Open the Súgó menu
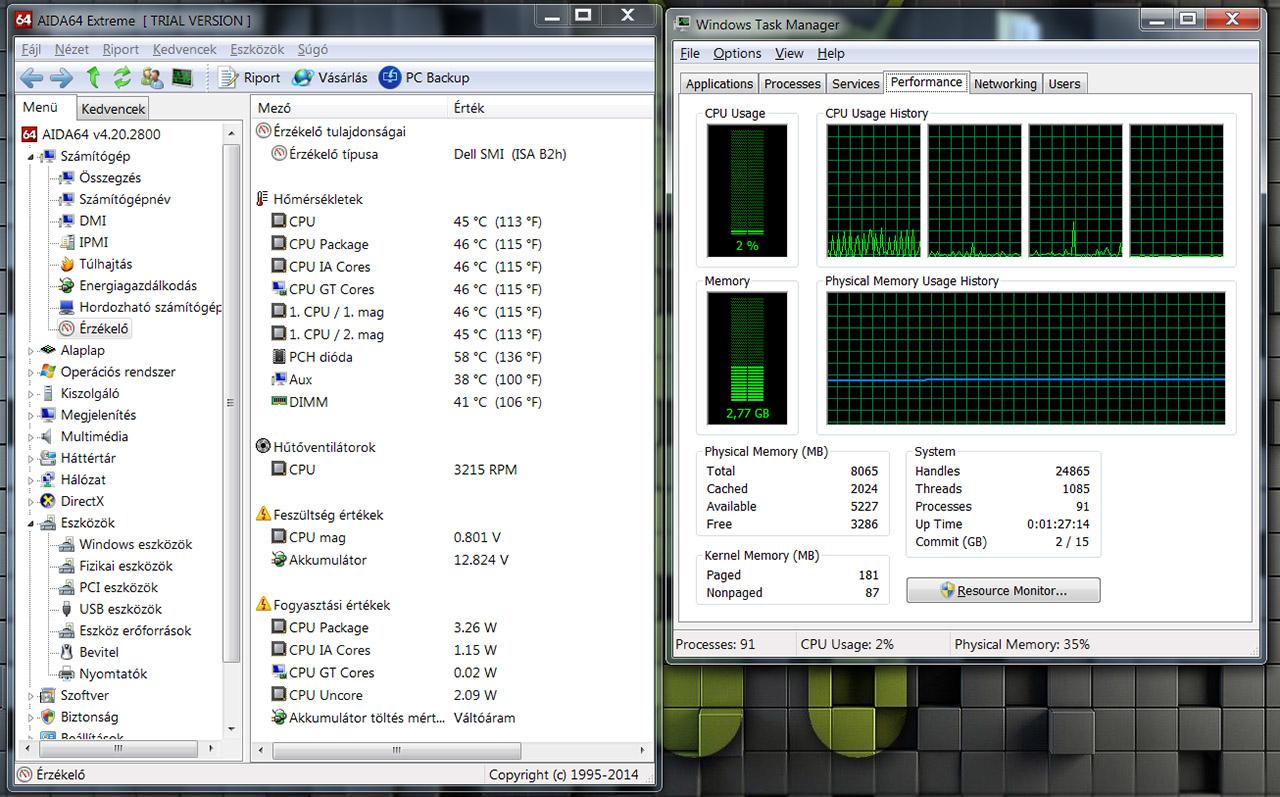 313,49
